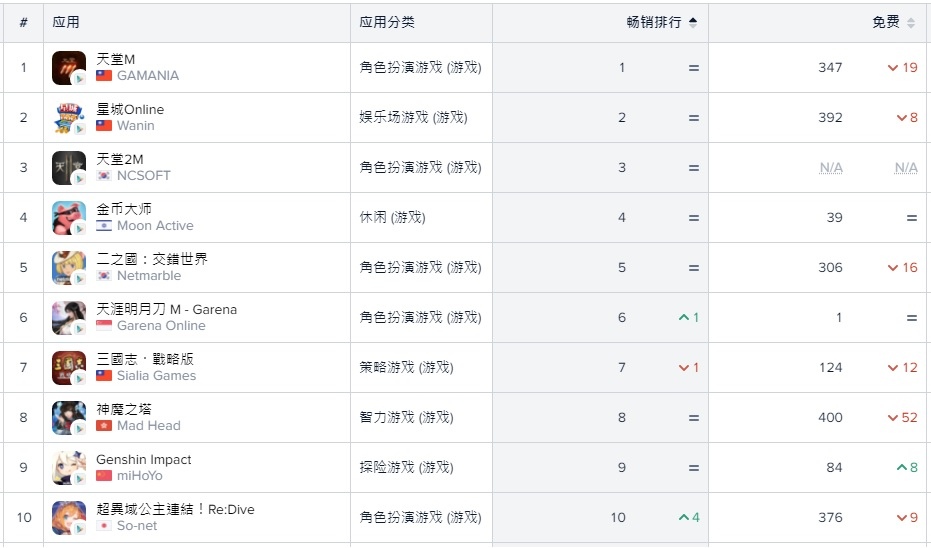The width and height of the screenshot is (931, 548).
Task: Sort by 畅销排行 column arrows
Action: (692, 23)
